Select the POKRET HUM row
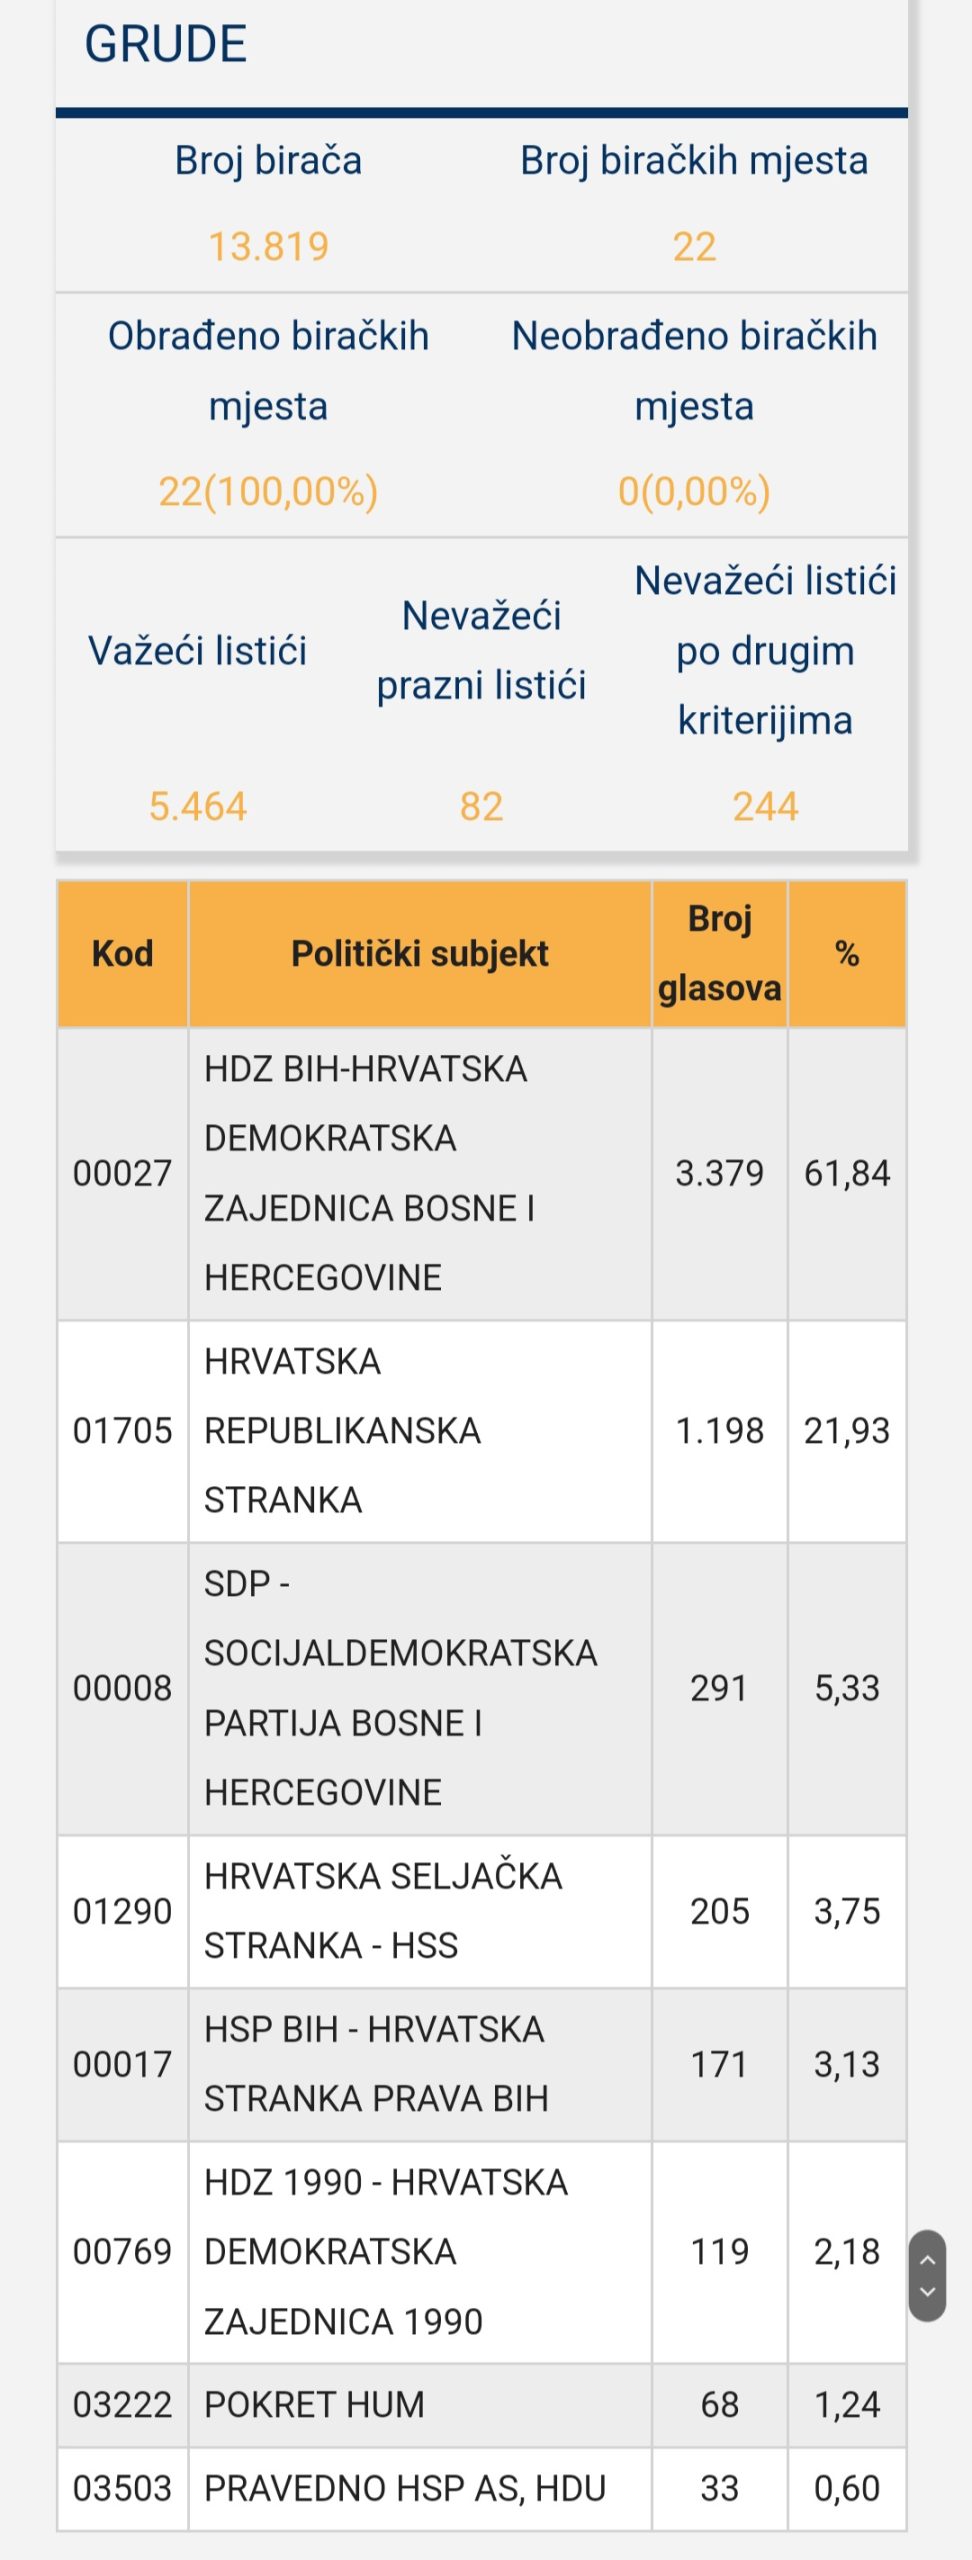The height and width of the screenshot is (2560, 972). (x=482, y=2405)
